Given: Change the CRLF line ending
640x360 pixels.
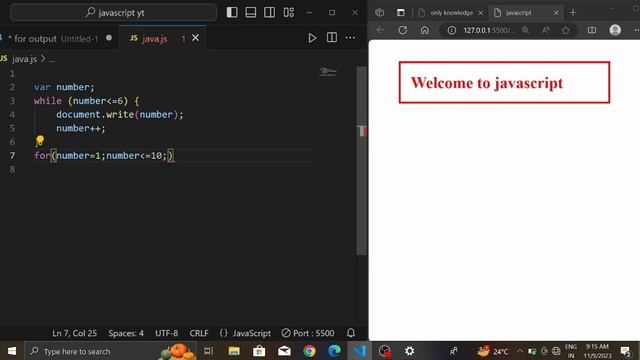Looking at the screenshot, I should pyautogui.click(x=199, y=333).
